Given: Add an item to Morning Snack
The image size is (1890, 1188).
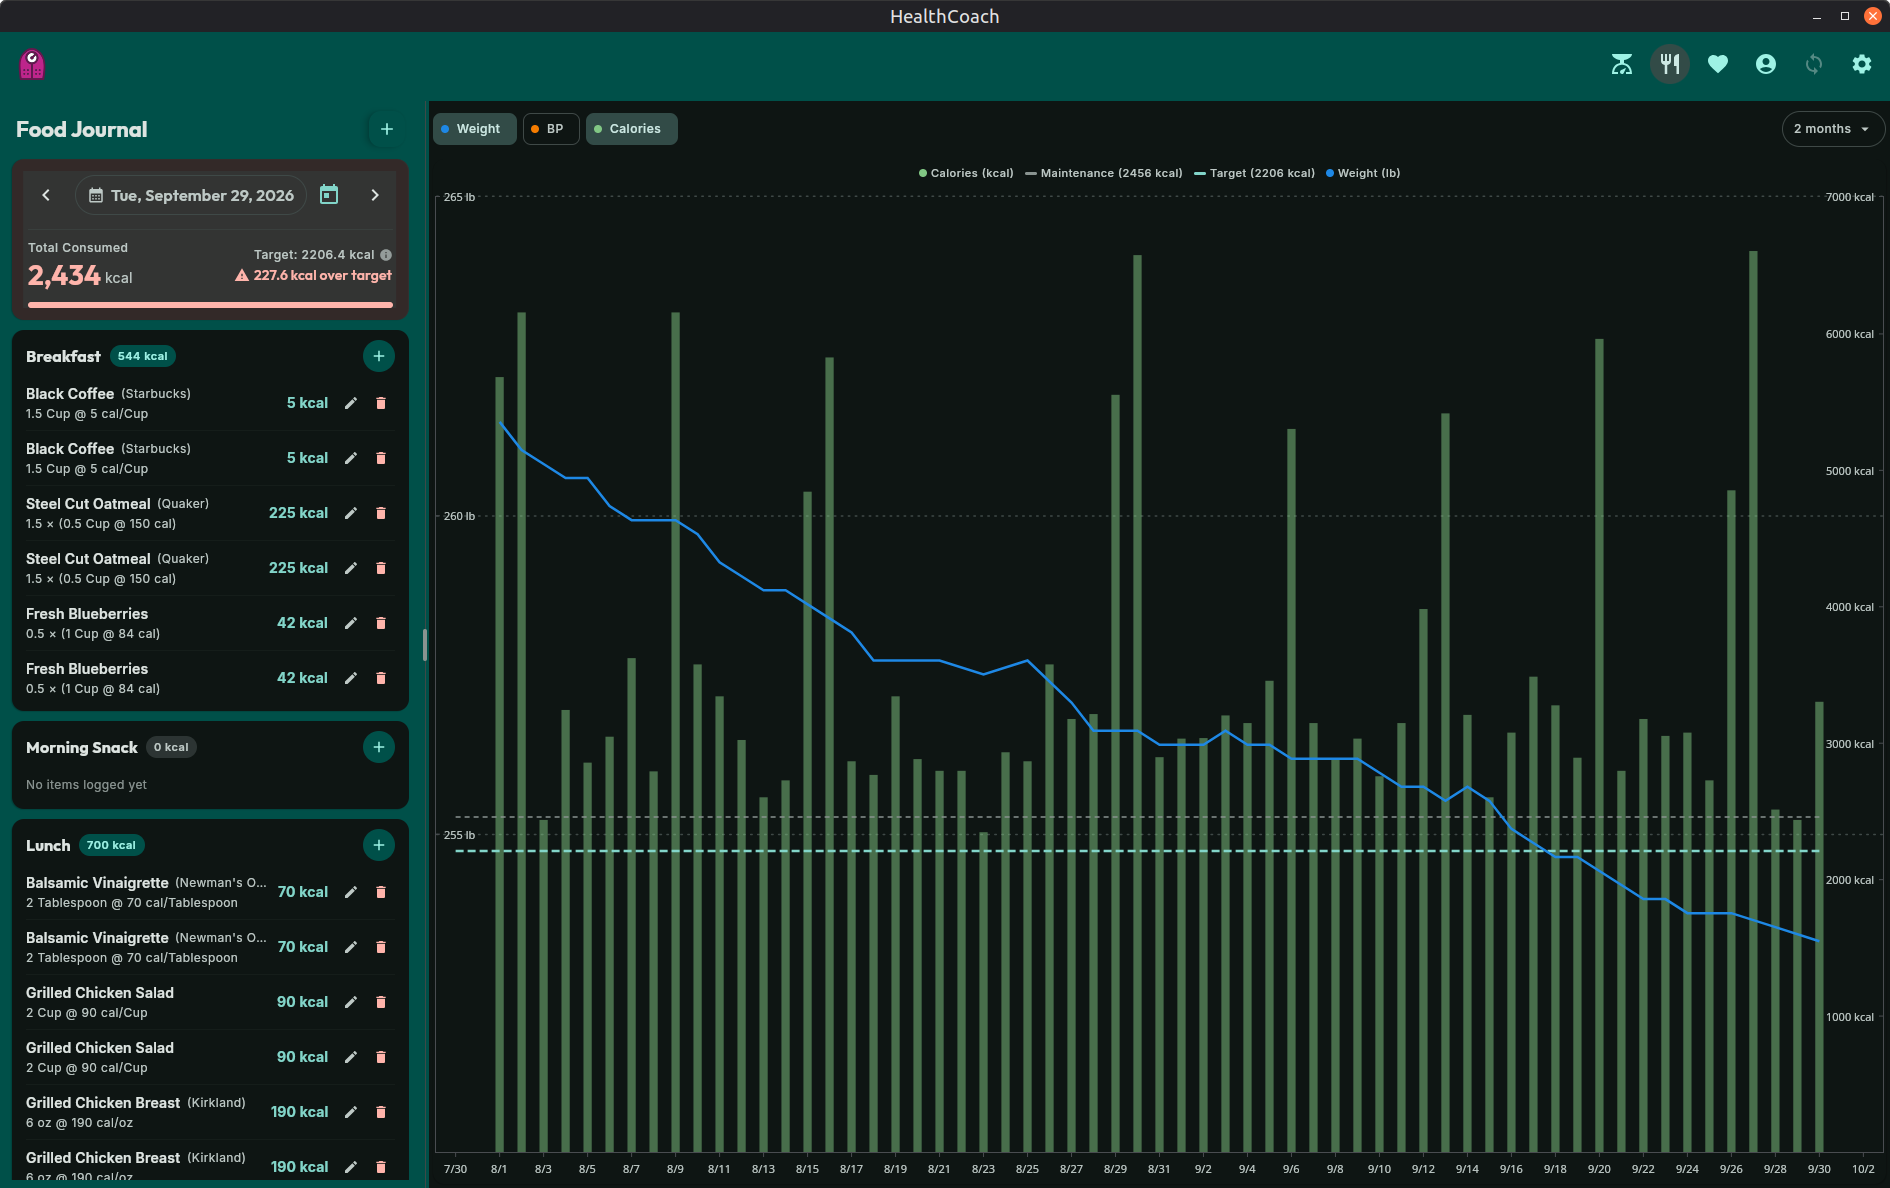Looking at the screenshot, I should point(379,747).
